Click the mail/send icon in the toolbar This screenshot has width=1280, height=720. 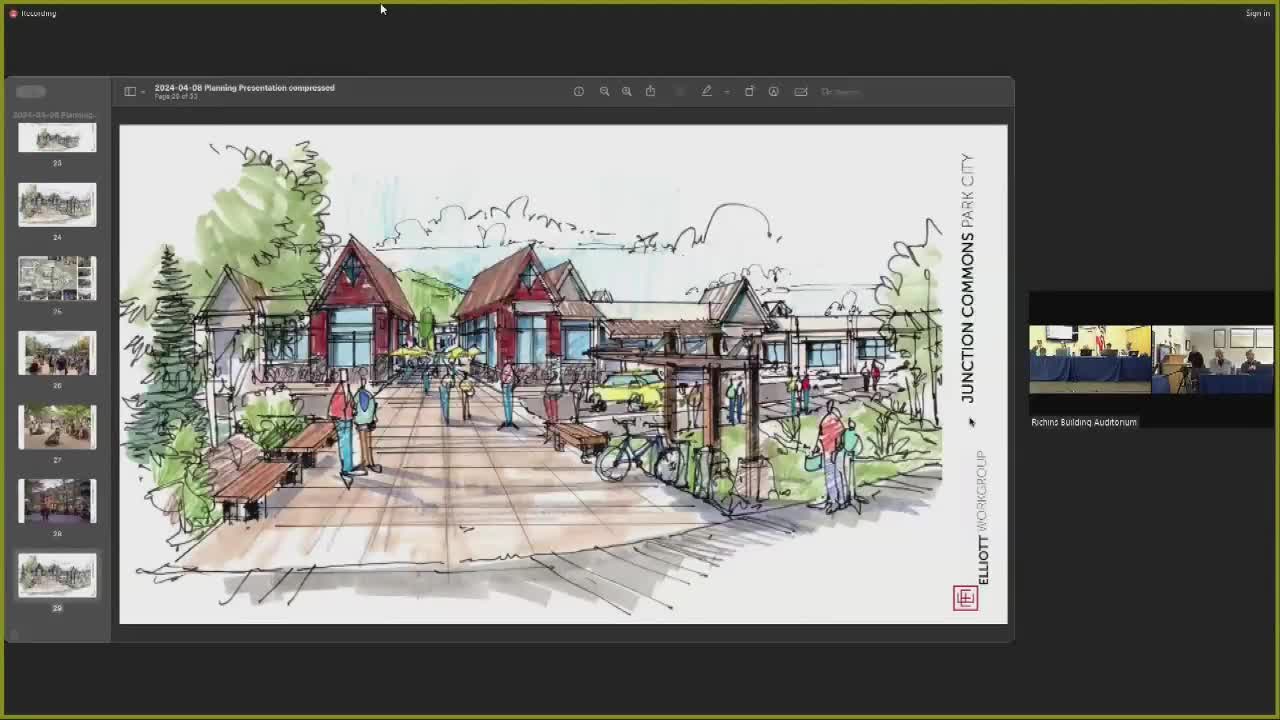pyautogui.click(x=801, y=91)
